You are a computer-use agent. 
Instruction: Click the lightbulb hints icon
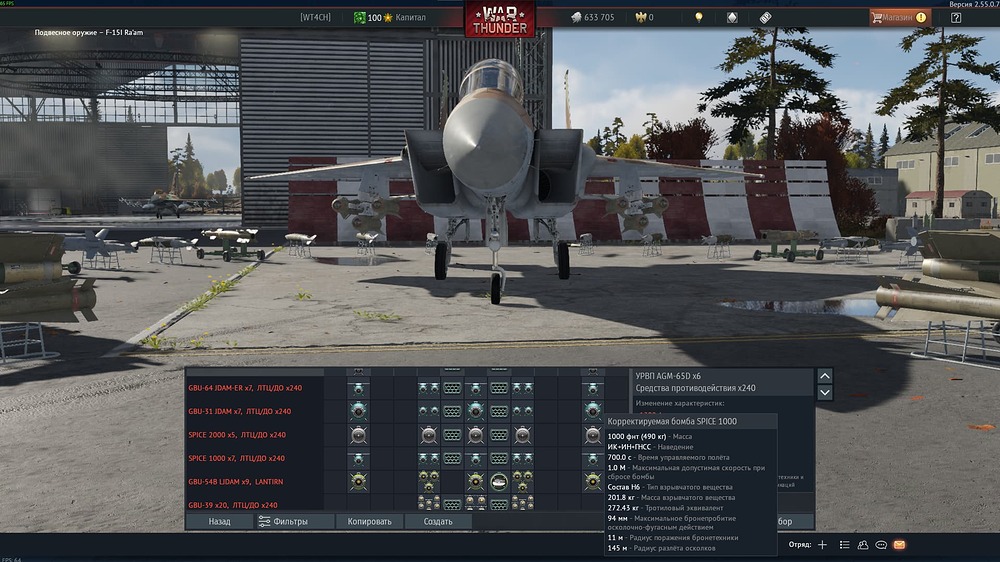(x=698, y=17)
